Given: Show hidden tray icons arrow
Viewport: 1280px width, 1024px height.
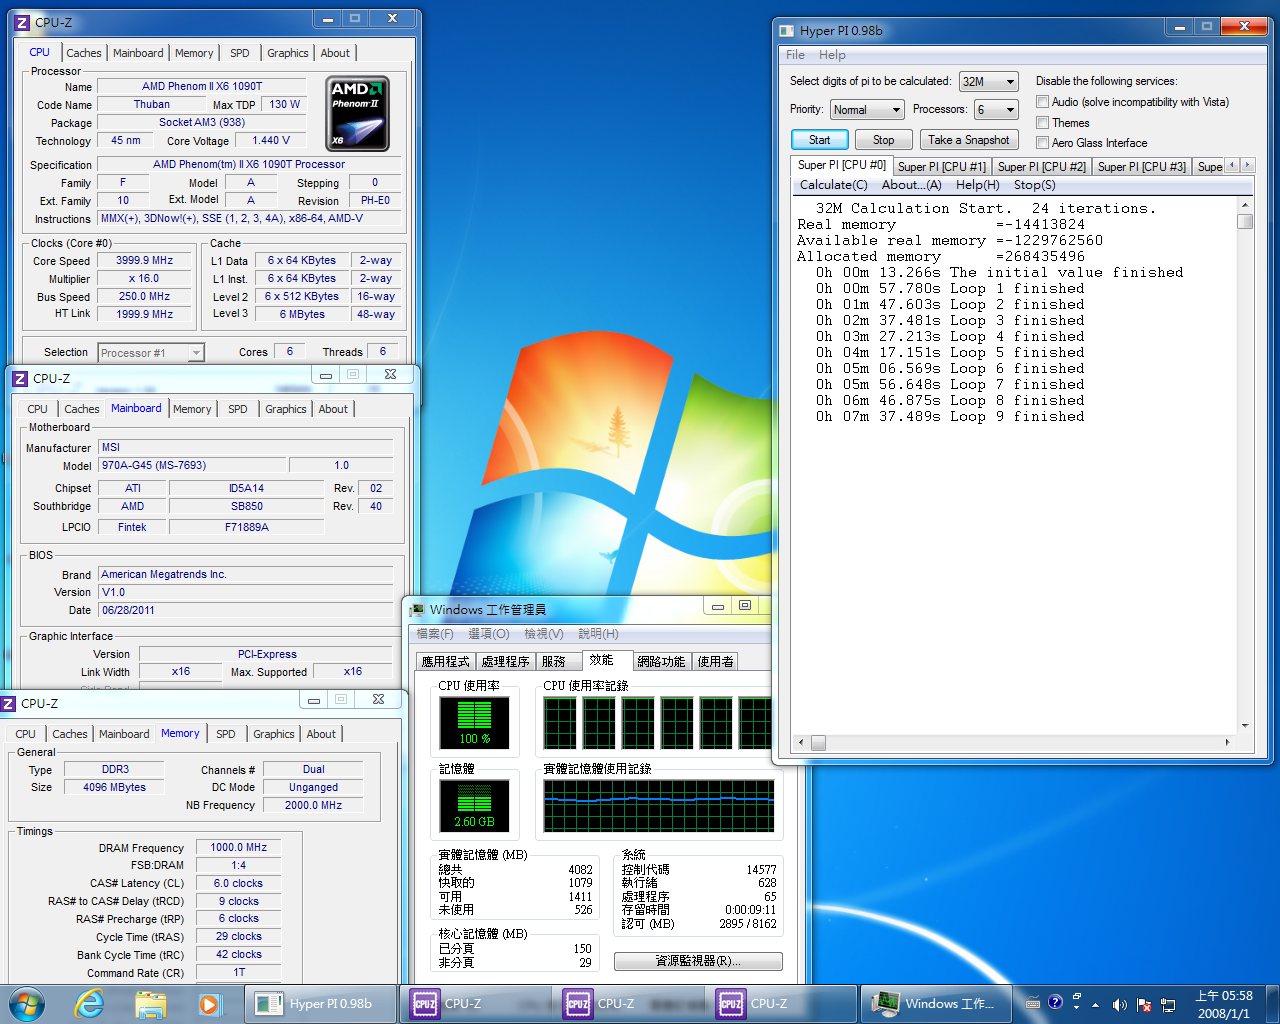Looking at the screenshot, I should pyautogui.click(x=1095, y=1004).
